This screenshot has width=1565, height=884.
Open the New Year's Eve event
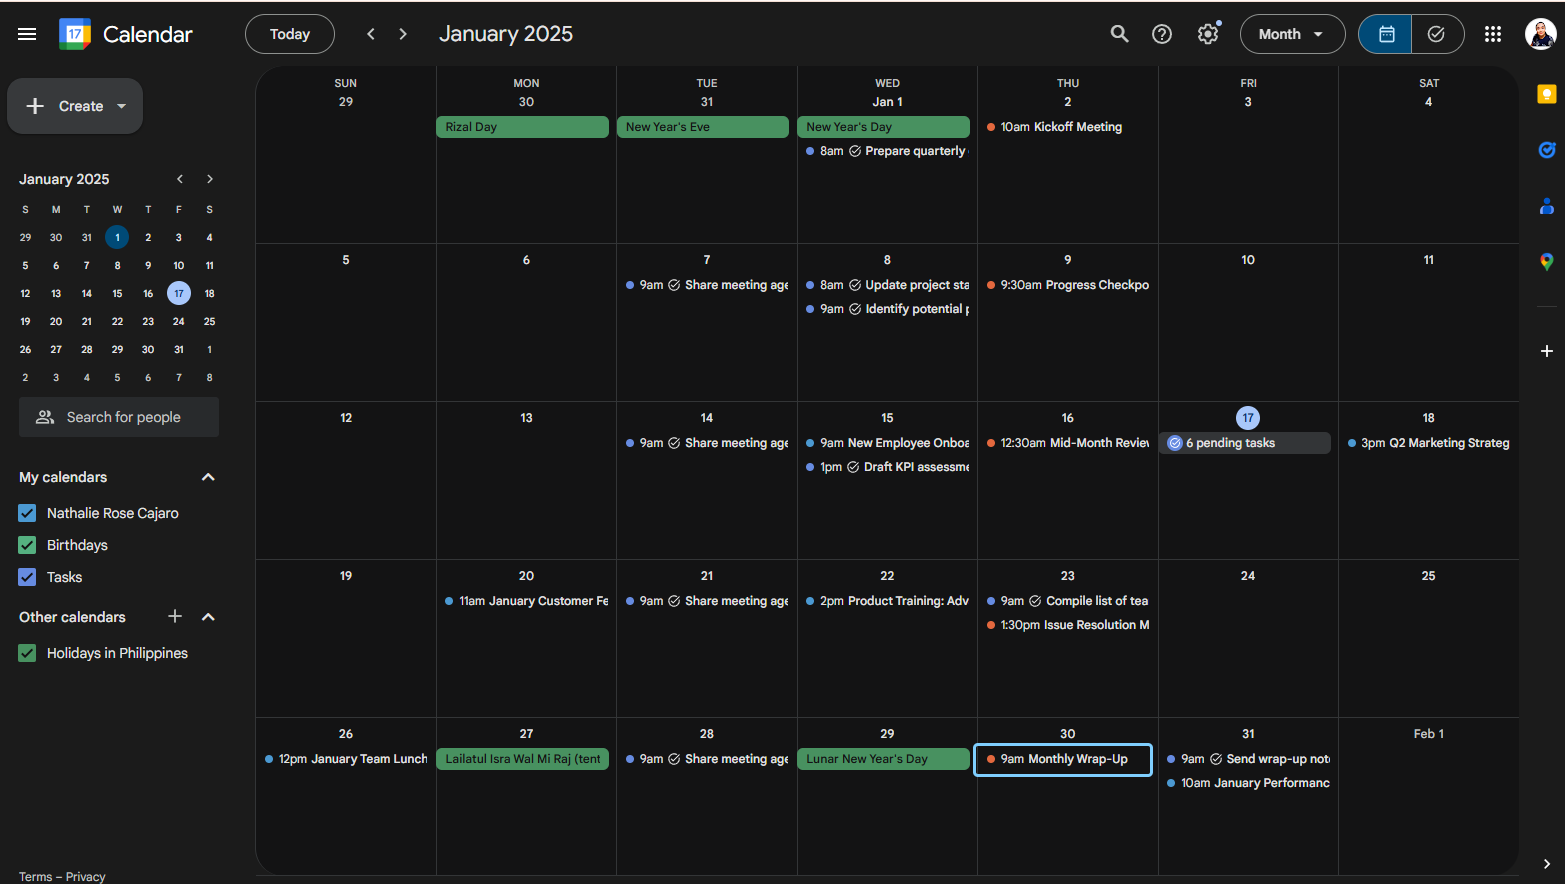click(x=703, y=127)
